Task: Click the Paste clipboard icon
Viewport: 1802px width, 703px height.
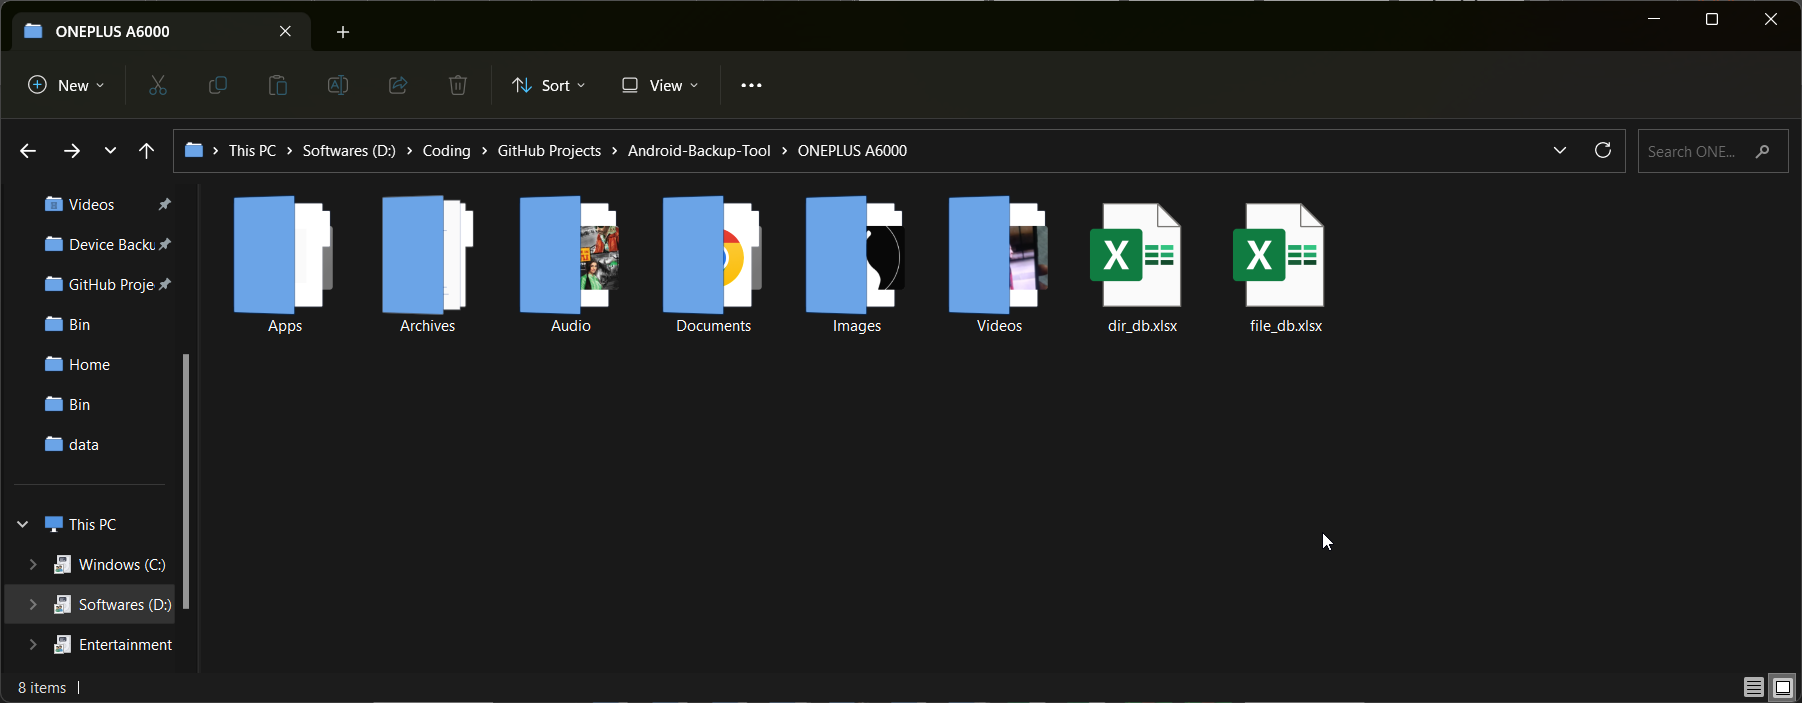Action: tap(278, 86)
